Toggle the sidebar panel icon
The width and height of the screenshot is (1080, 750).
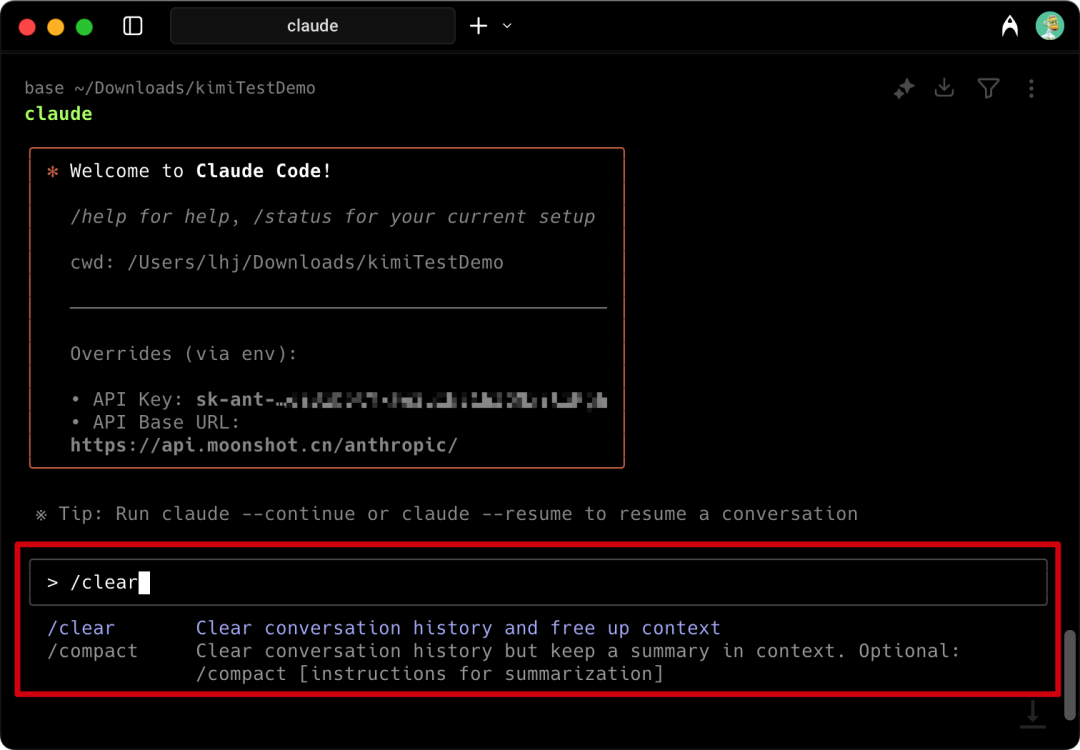132,26
